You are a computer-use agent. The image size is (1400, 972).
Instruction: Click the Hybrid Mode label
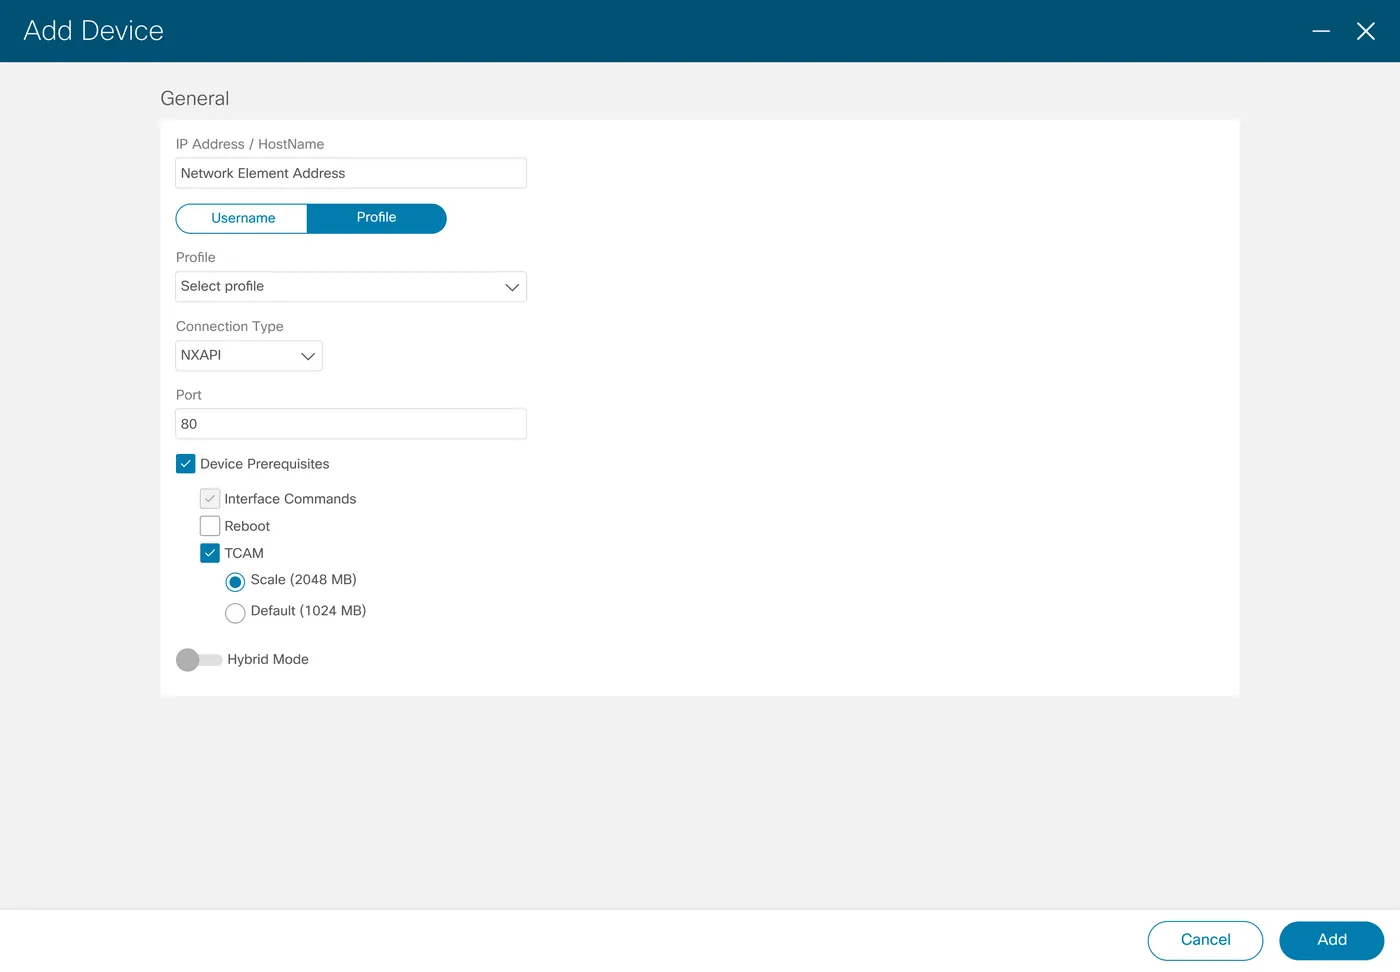(x=268, y=659)
